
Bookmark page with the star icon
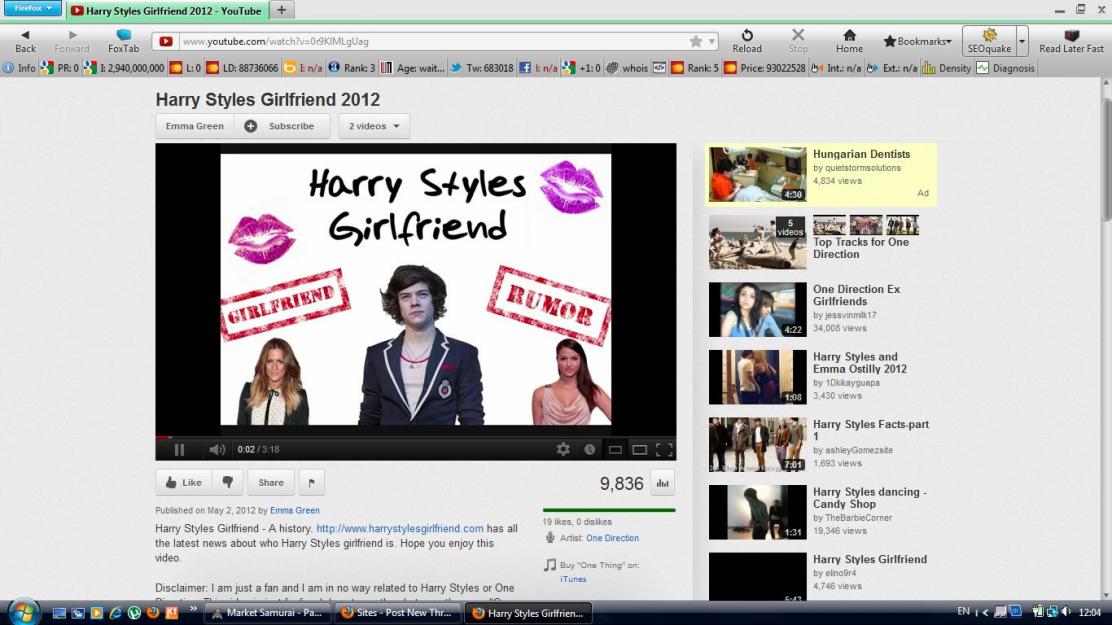pos(696,41)
